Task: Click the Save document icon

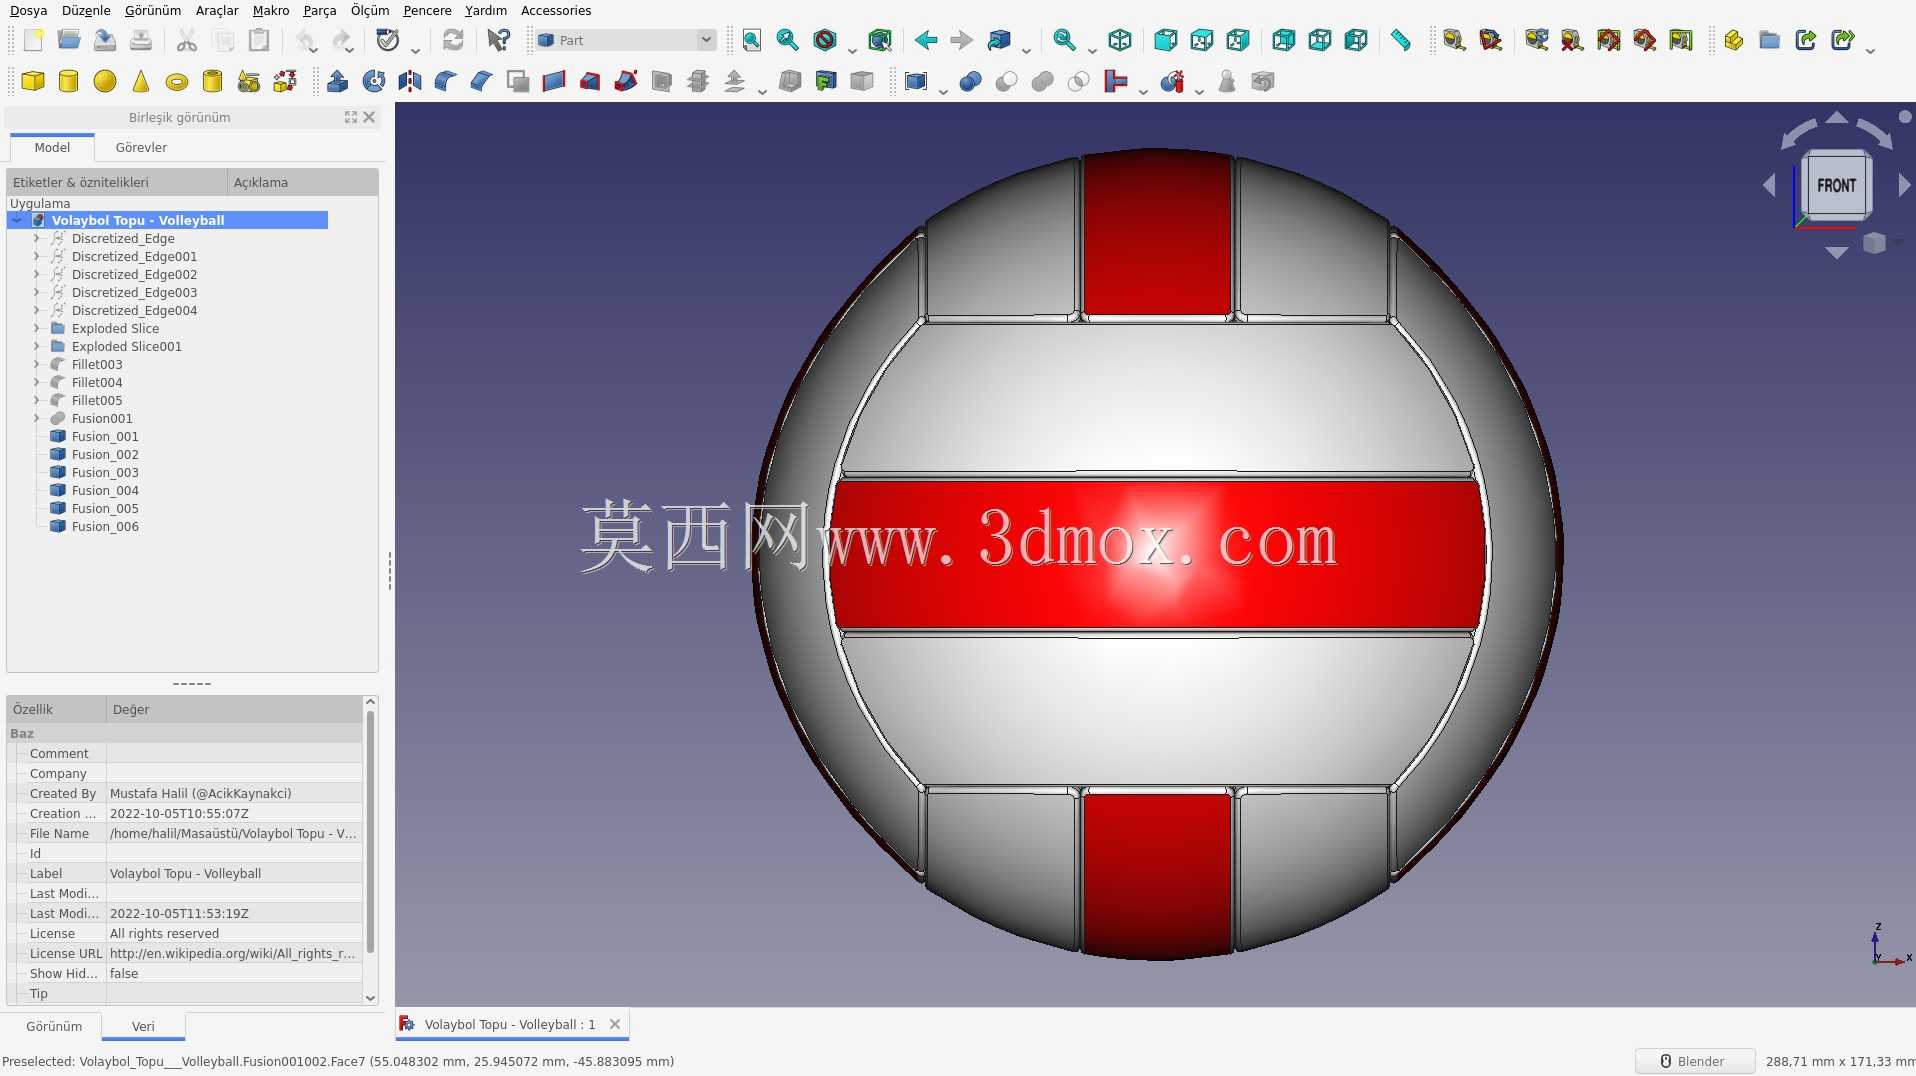Action: [x=105, y=40]
